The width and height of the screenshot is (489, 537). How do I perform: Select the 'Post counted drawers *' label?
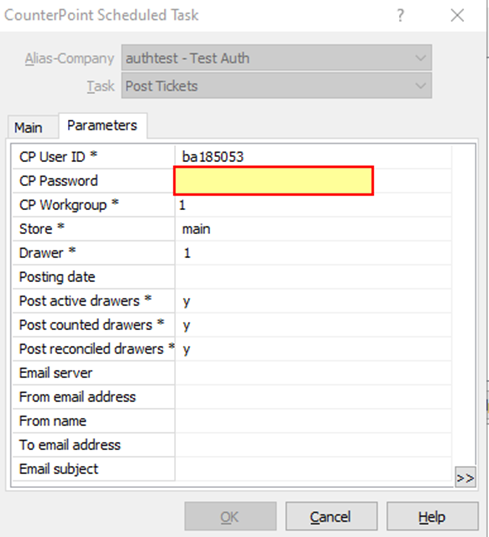click(91, 325)
